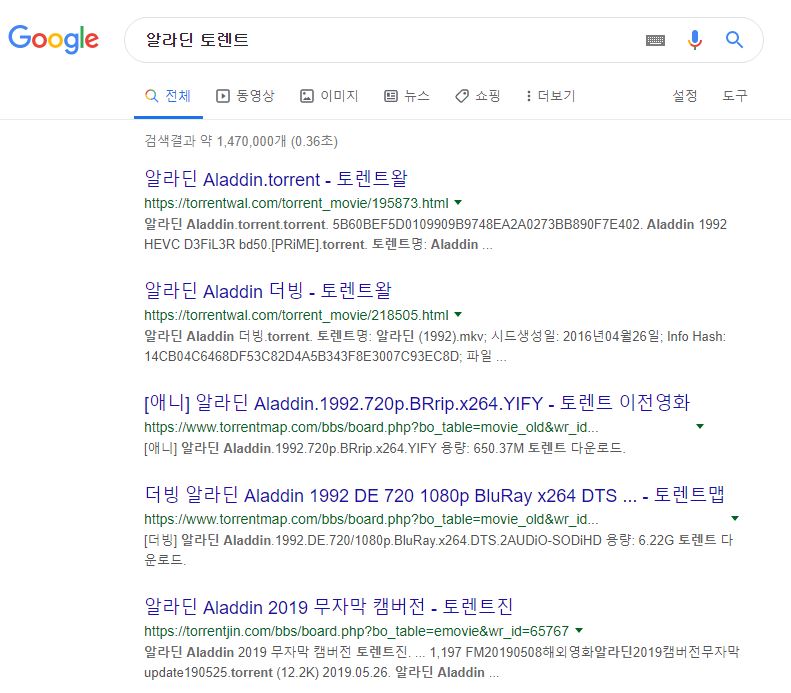Click the video icon beside 동영상
Screen dimensions: 791x693
tap(222, 96)
